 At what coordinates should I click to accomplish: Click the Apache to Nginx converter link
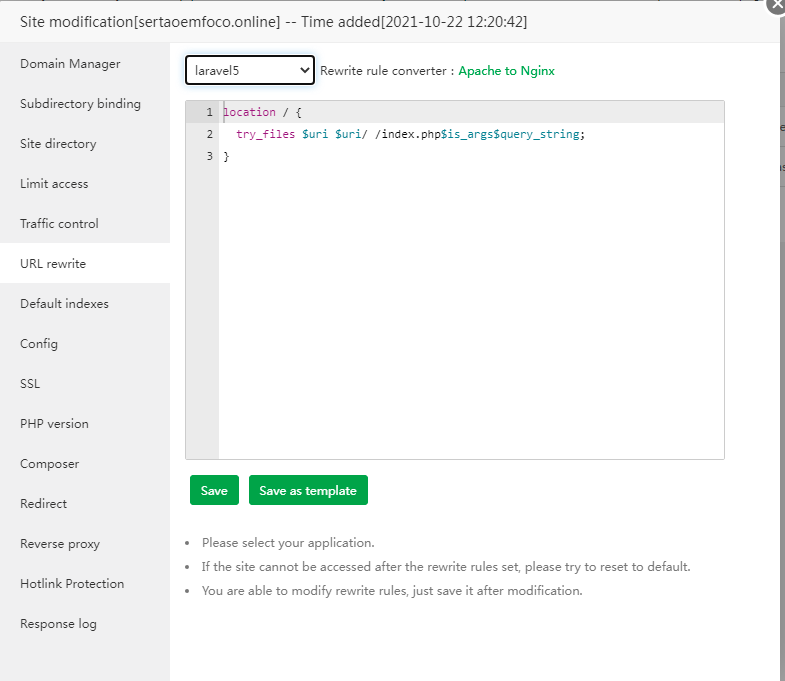pyautogui.click(x=506, y=71)
